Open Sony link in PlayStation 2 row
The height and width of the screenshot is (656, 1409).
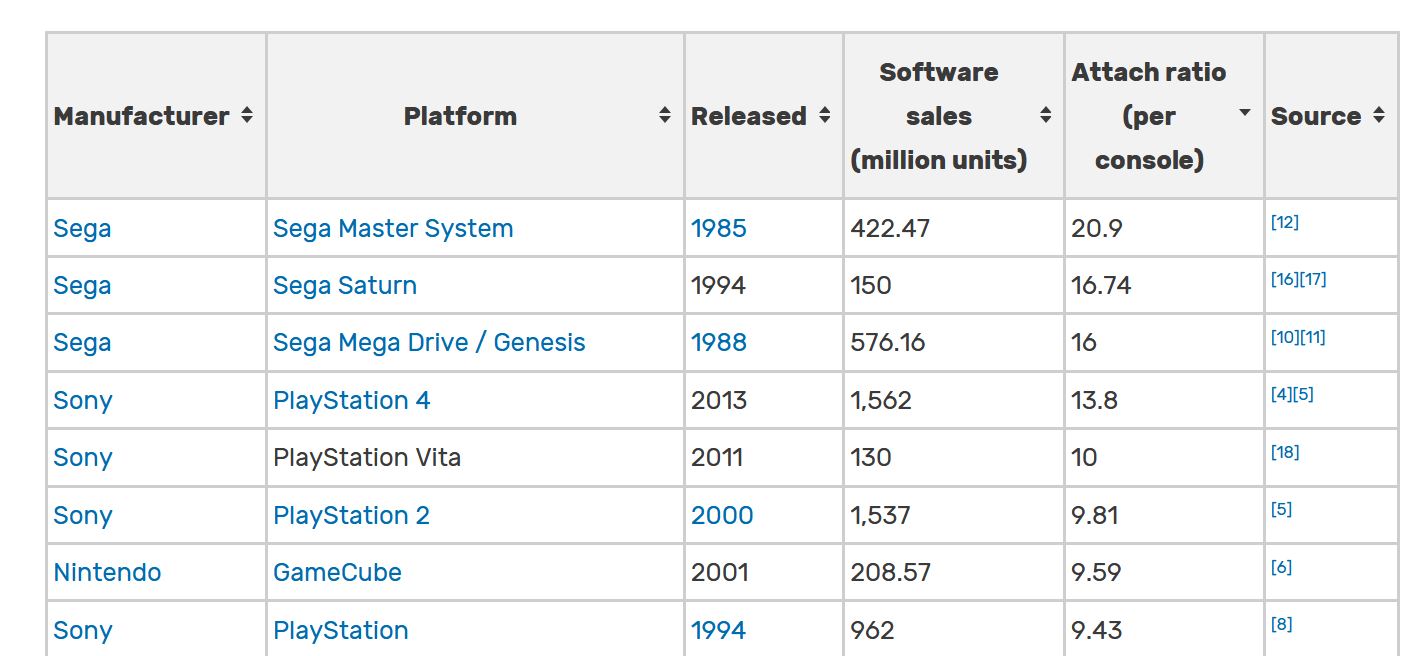pyautogui.click(x=83, y=515)
